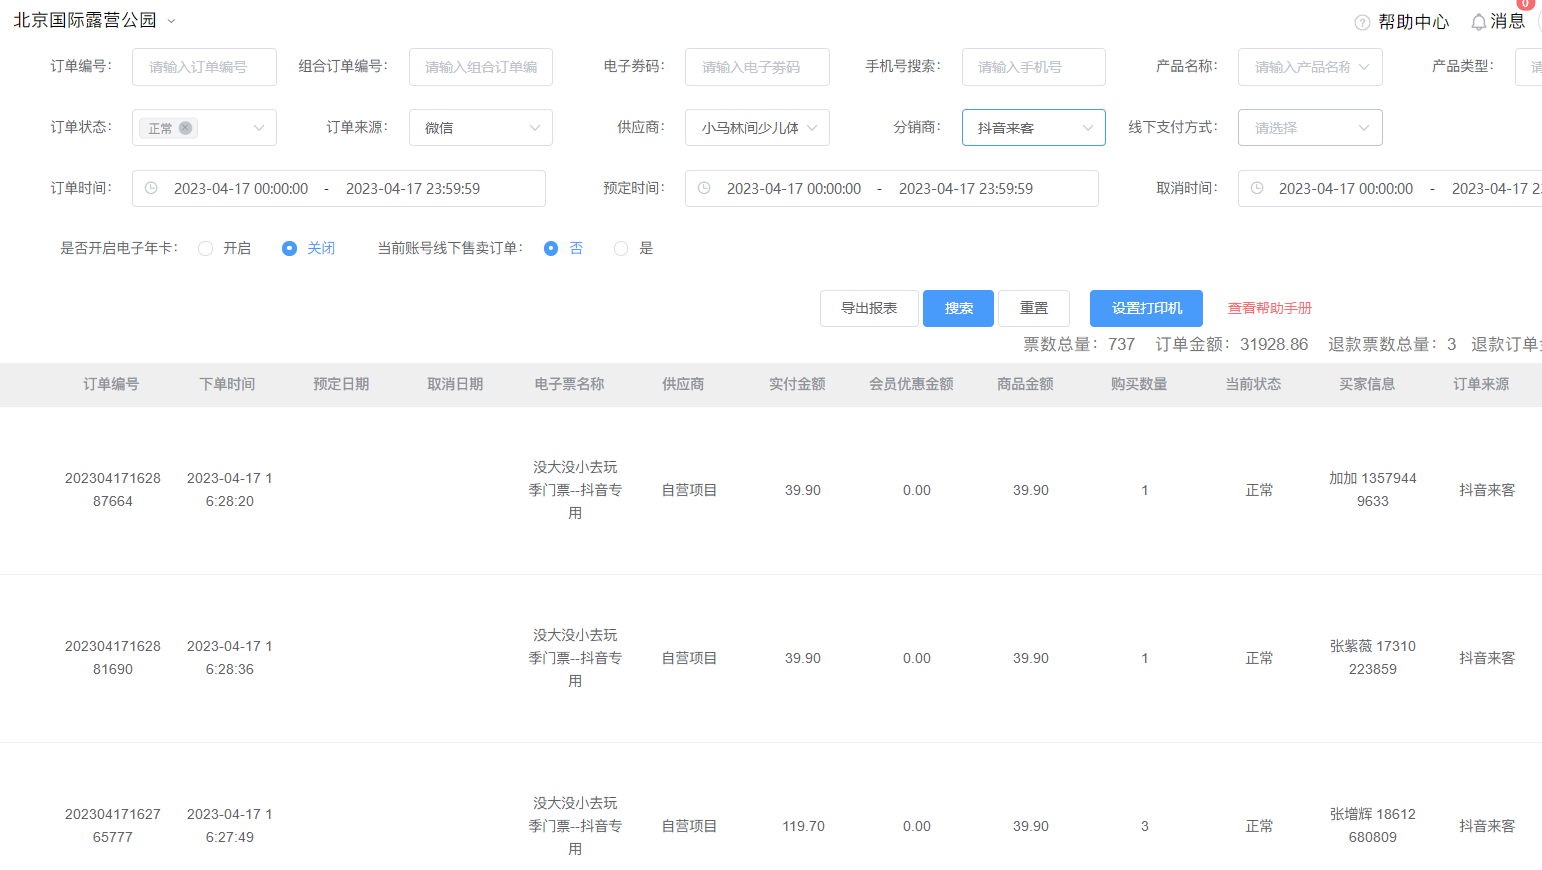Open the 分销商 dropdown showing 抖音来客
The image size is (1542, 870).
coord(1033,127)
